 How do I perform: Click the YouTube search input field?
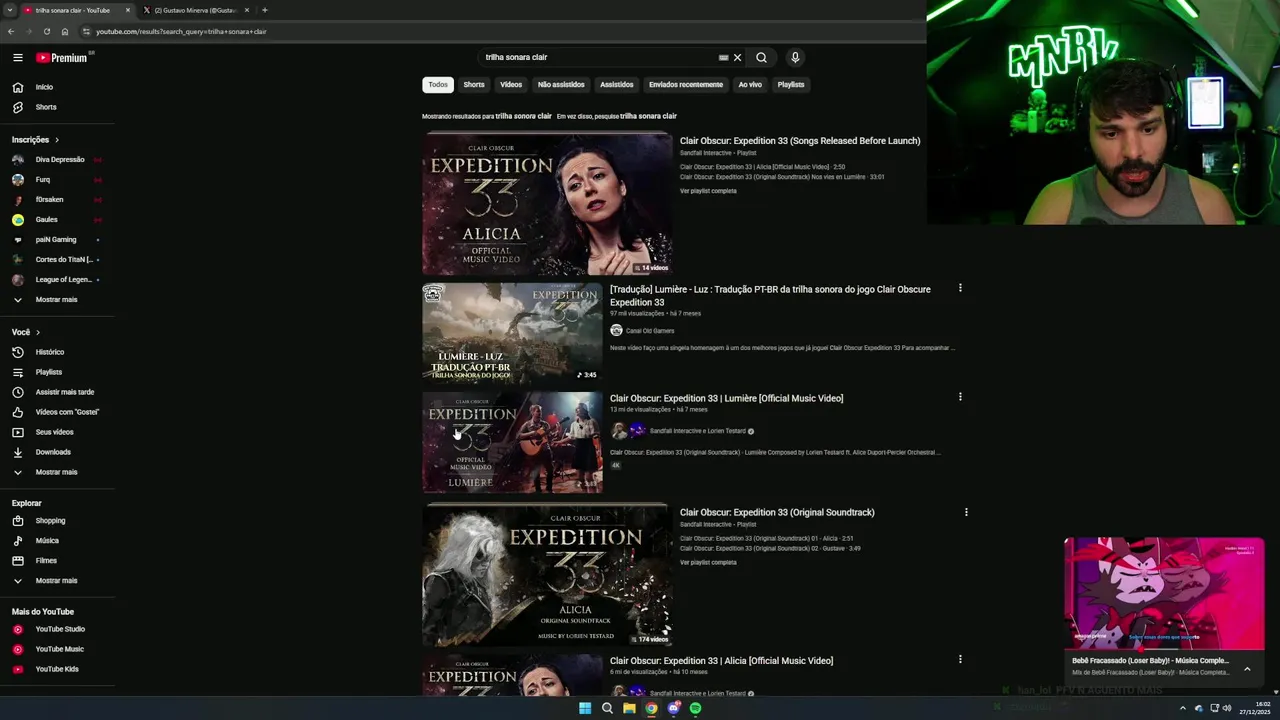[x=598, y=58]
